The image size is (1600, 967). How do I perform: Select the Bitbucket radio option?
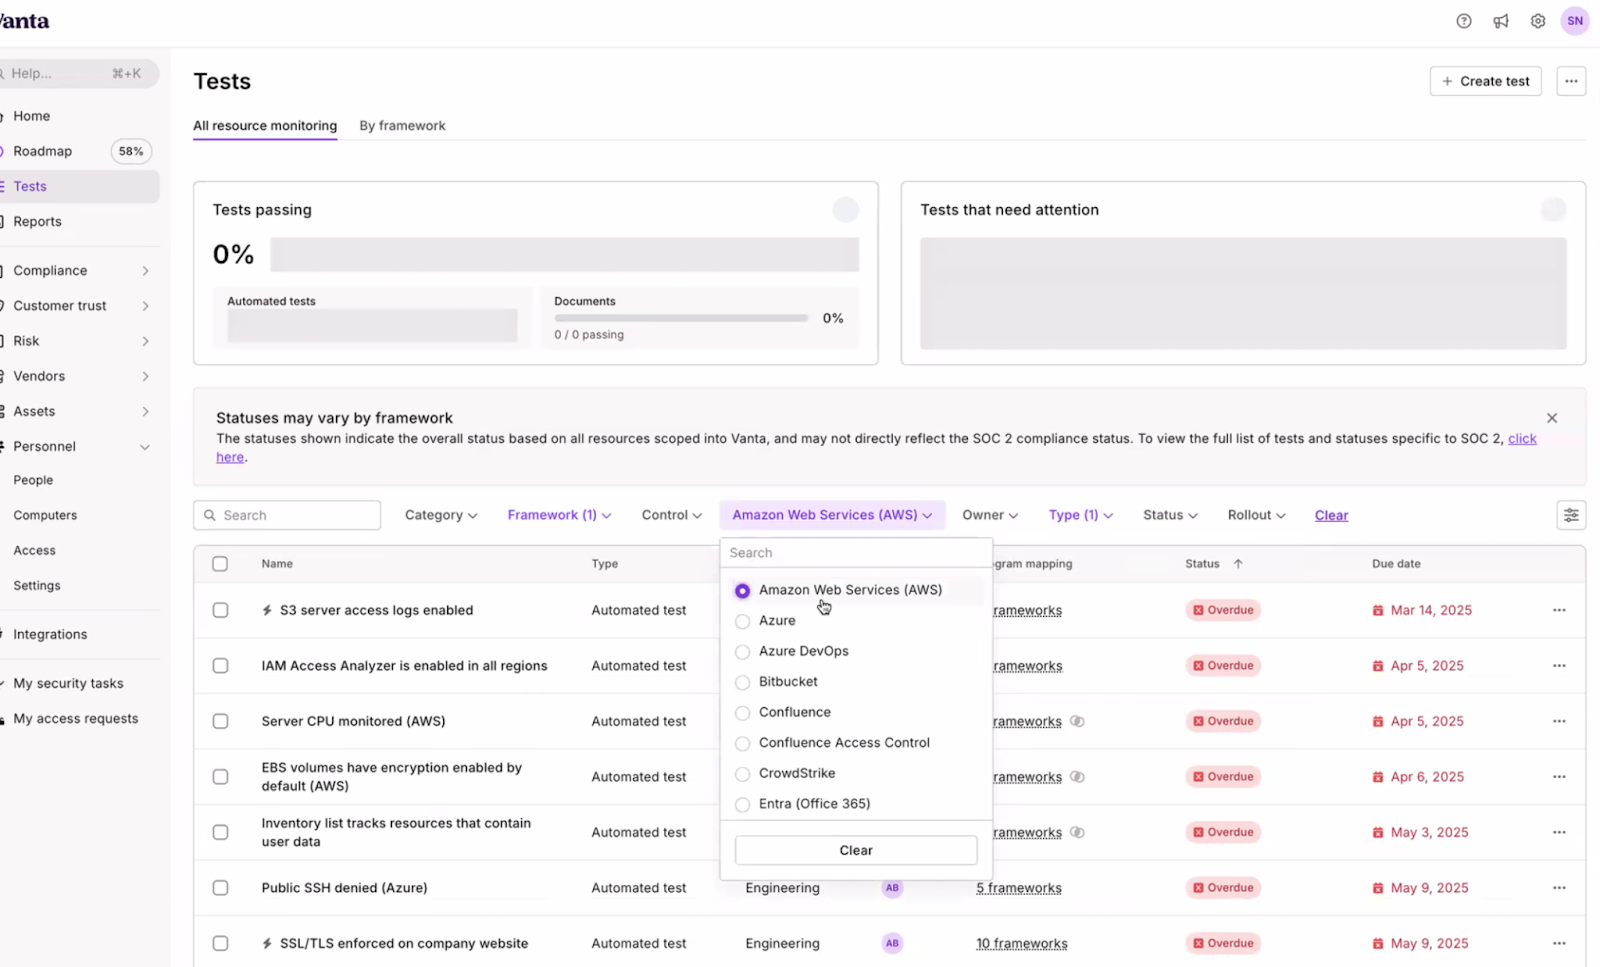(x=742, y=682)
